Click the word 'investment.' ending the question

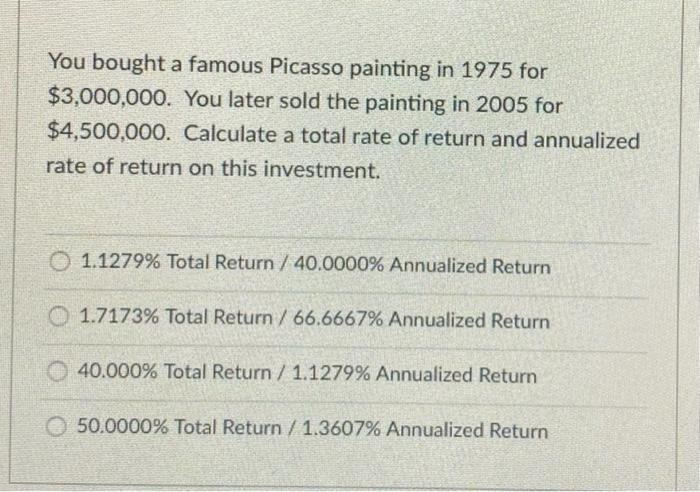[x=321, y=170]
